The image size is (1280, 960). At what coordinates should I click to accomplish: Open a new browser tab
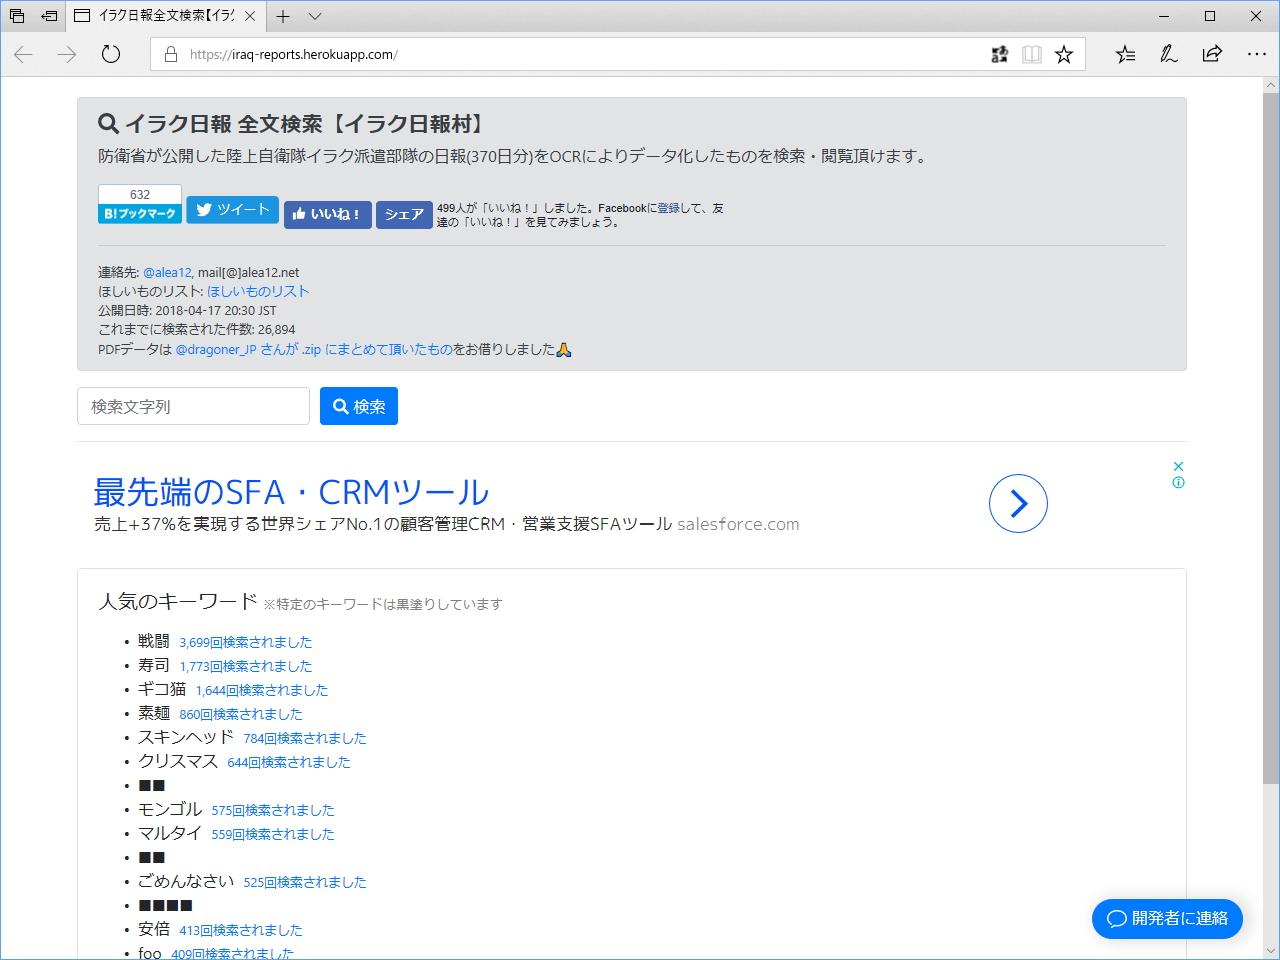pos(282,16)
